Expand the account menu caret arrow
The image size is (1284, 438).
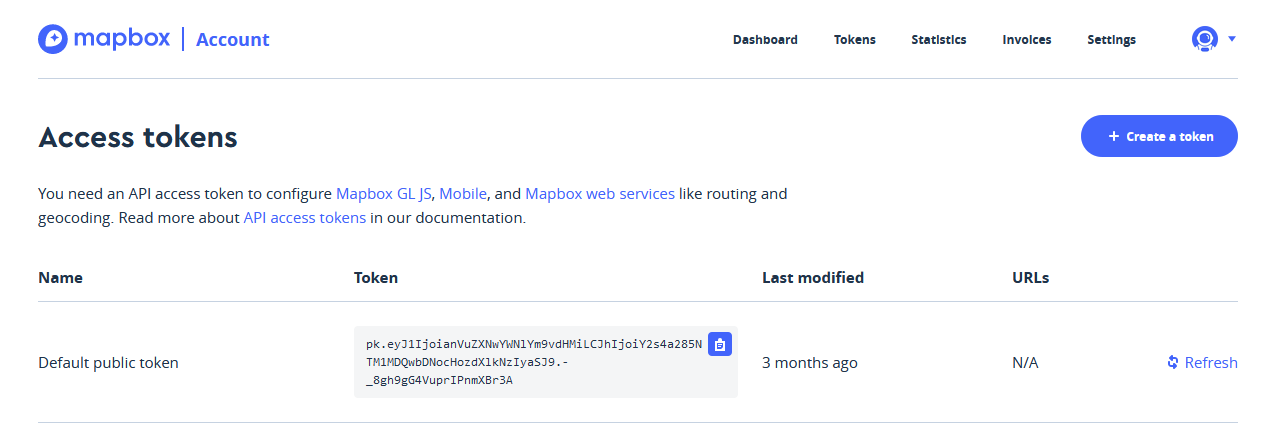(x=1232, y=39)
